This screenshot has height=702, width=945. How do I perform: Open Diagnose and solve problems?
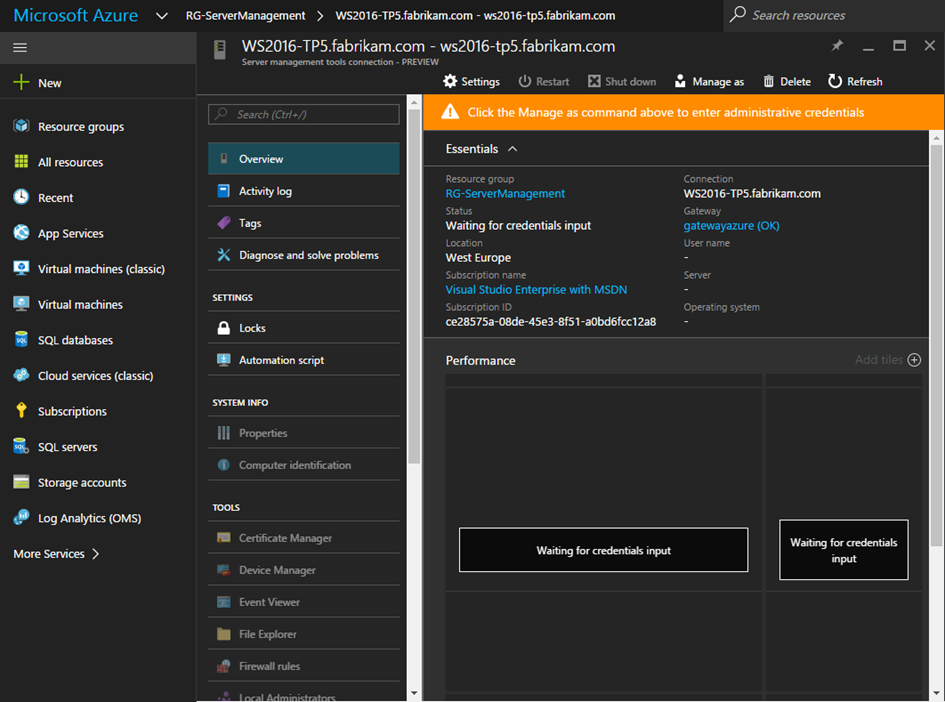point(304,255)
